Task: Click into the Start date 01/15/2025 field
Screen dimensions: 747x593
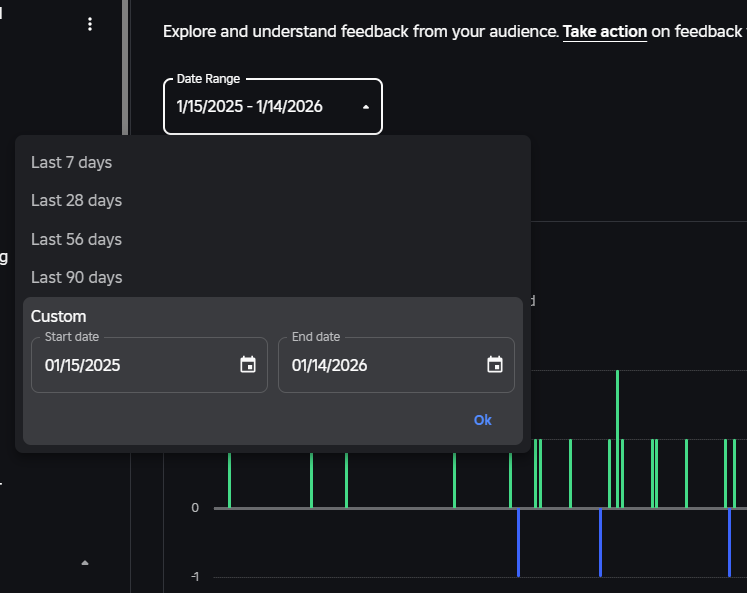Action: coord(149,365)
